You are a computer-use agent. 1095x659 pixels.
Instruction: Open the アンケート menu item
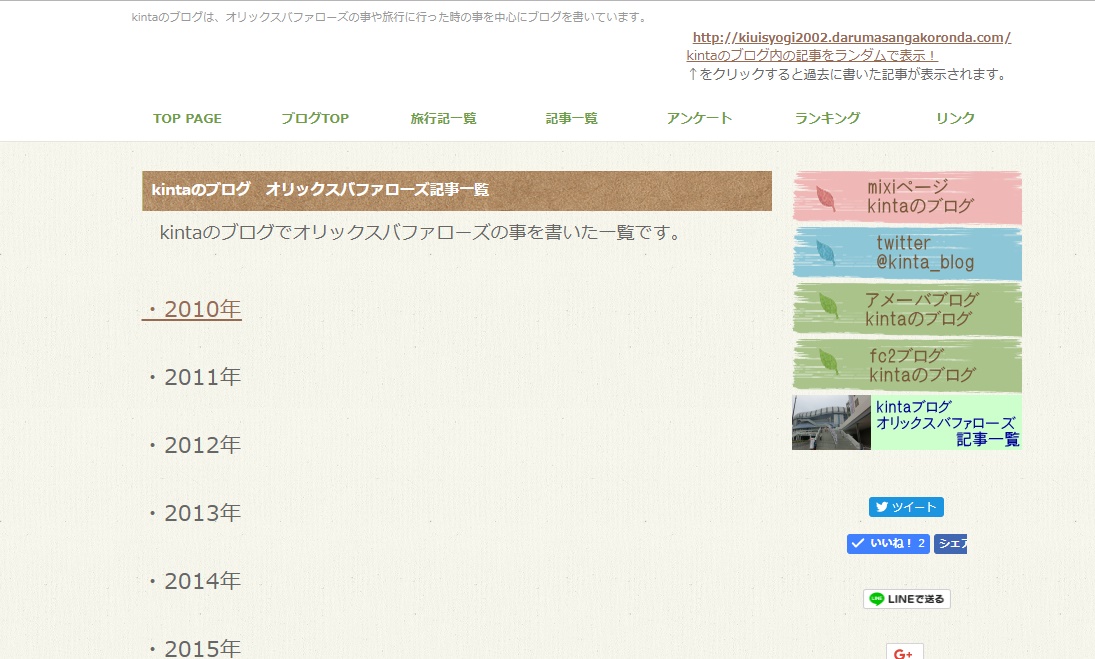699,119
